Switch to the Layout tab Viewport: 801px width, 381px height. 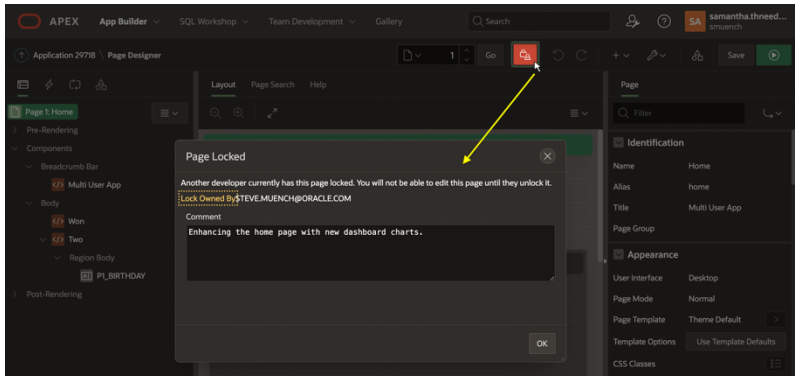pos(223,85)
